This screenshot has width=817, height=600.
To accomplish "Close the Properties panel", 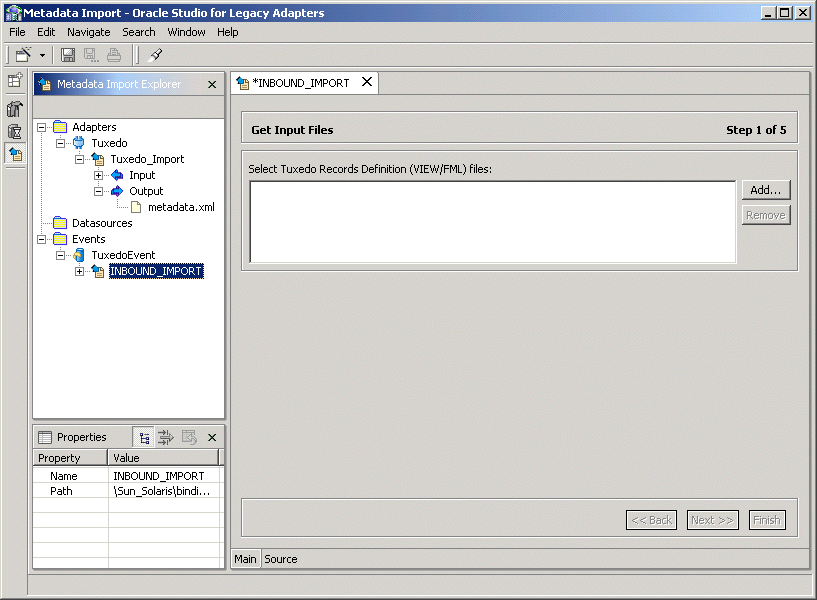I will tap(212, 438).
